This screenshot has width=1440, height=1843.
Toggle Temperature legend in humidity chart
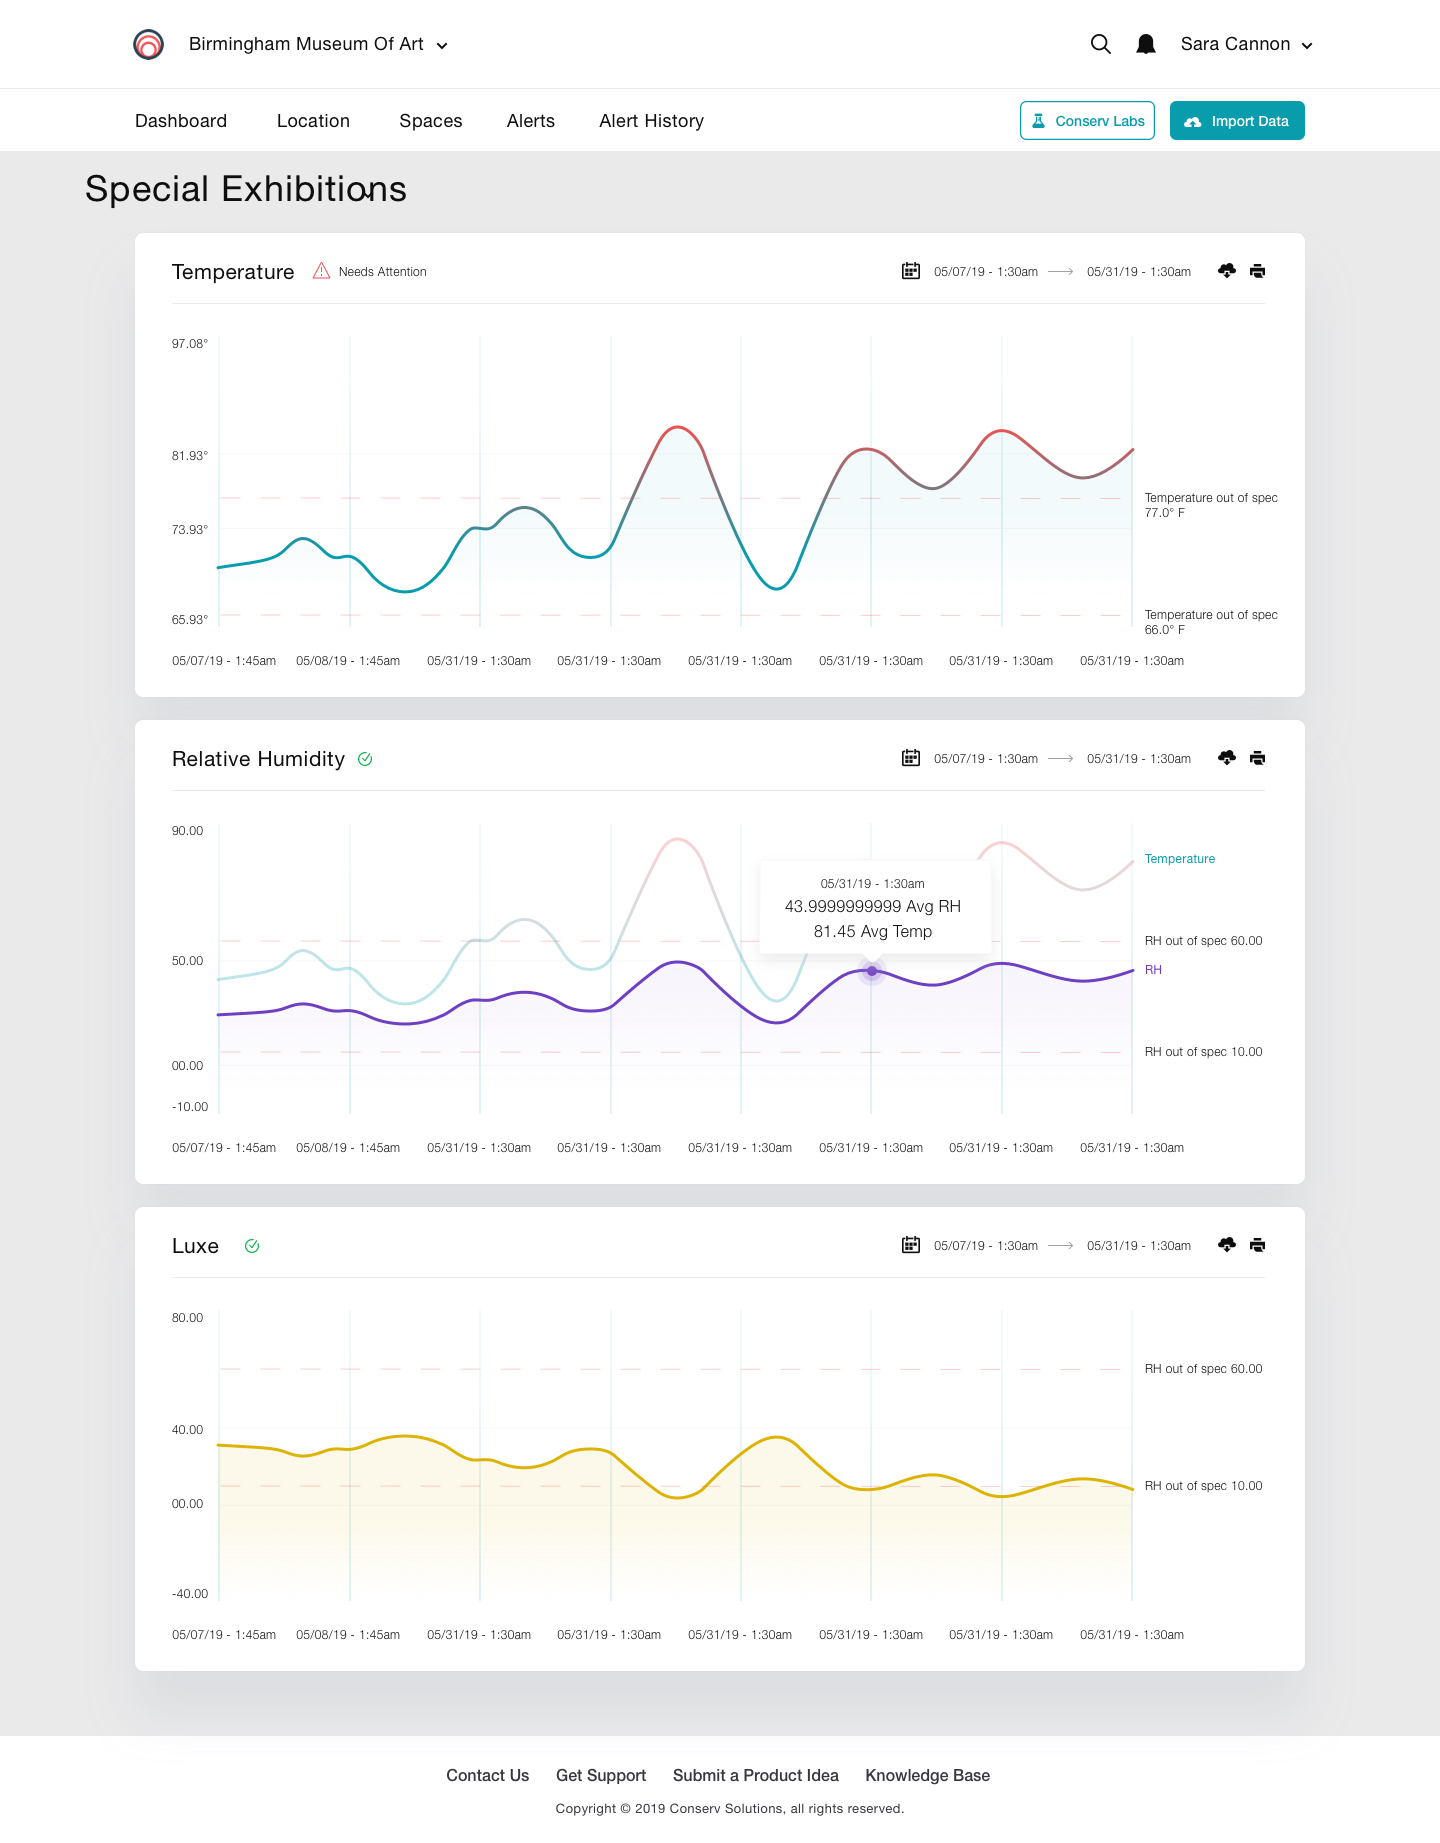[x=1180, y=859]
